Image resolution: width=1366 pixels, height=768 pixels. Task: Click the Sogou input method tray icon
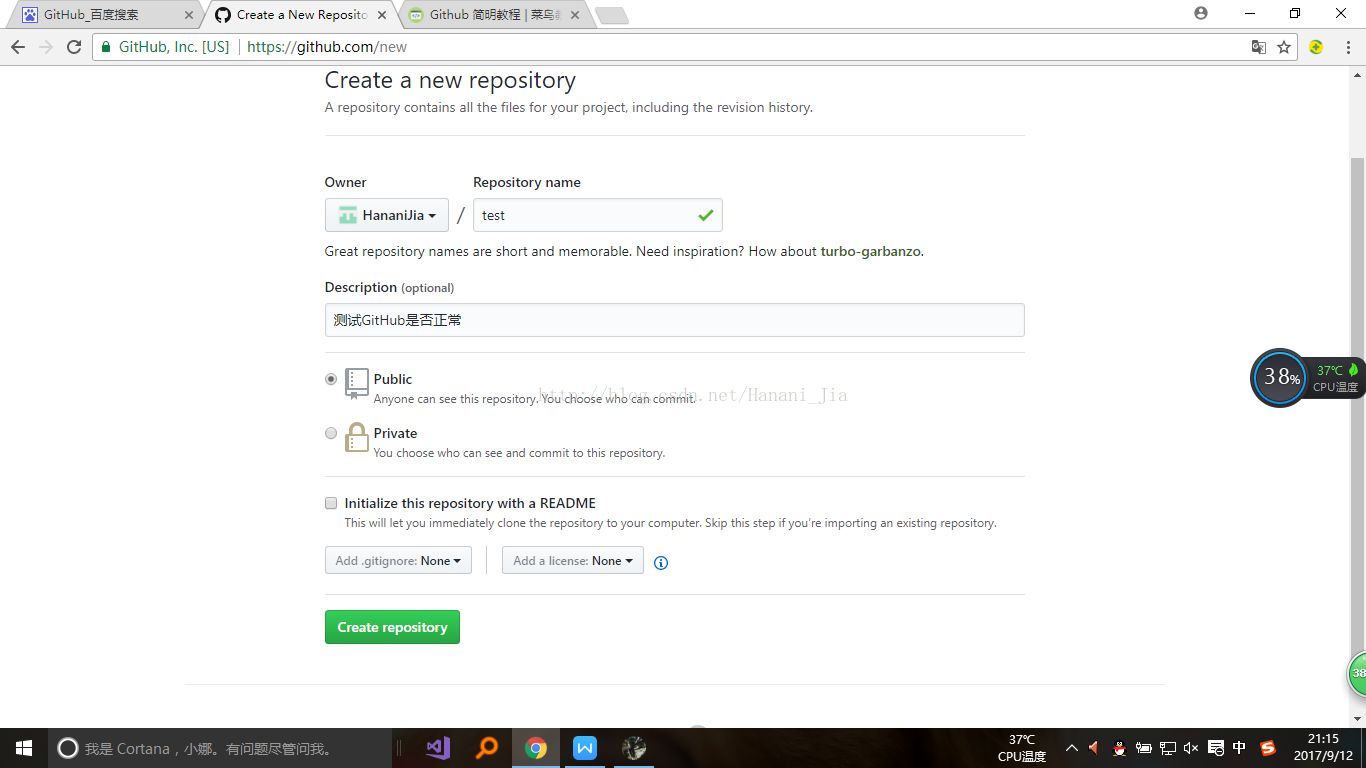[x=1268, y=748]
